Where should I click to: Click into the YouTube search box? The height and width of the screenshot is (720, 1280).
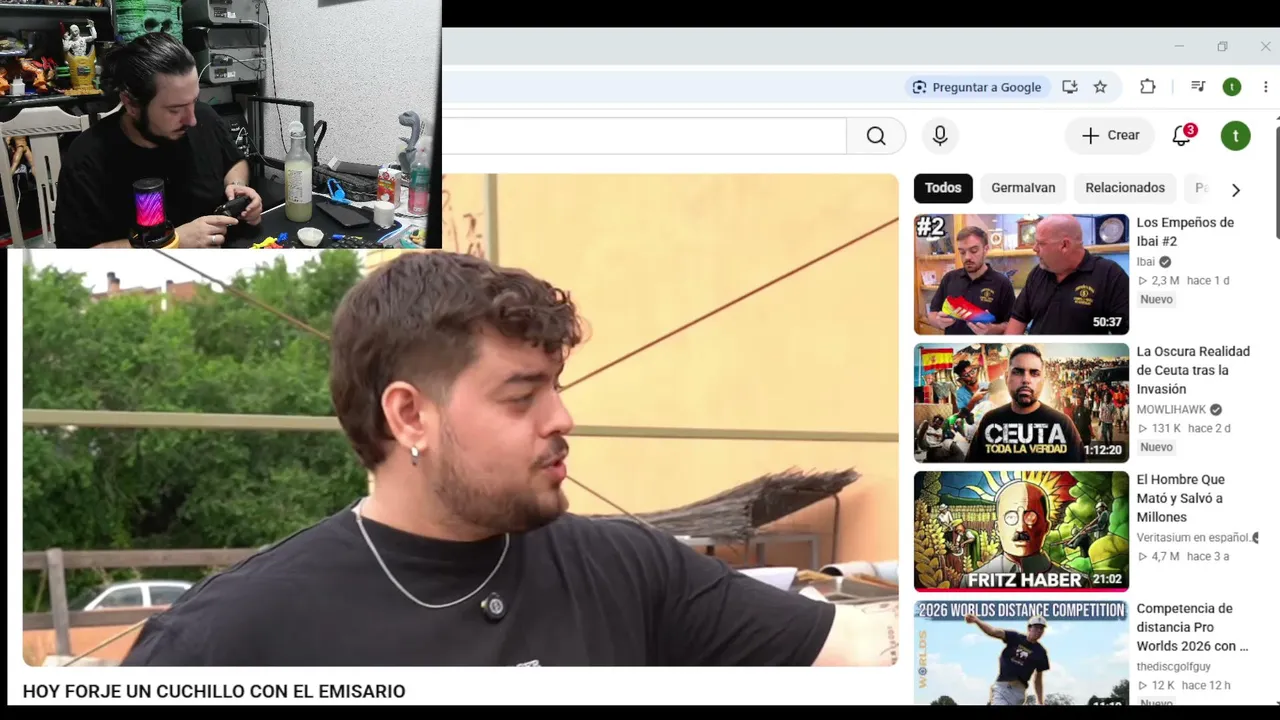(x=644, y=136)
